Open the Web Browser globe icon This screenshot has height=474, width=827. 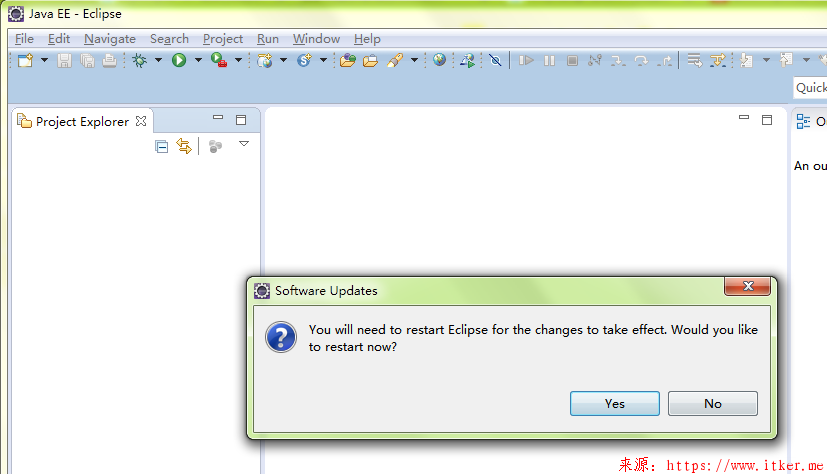(x=439, y=60)
